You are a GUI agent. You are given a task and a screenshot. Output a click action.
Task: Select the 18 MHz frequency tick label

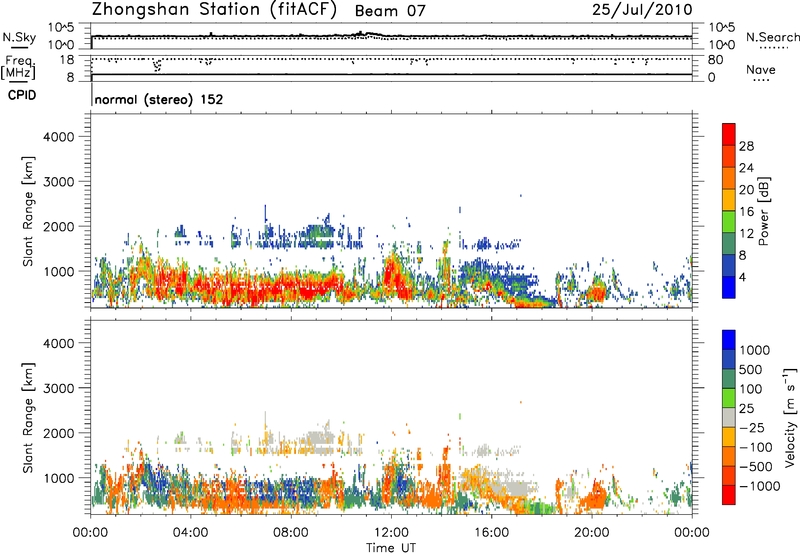(x=66, y=60)
